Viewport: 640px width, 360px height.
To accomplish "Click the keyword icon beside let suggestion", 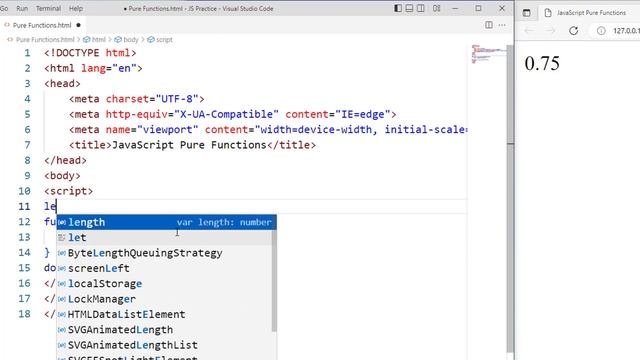I will tap(62, 238).
